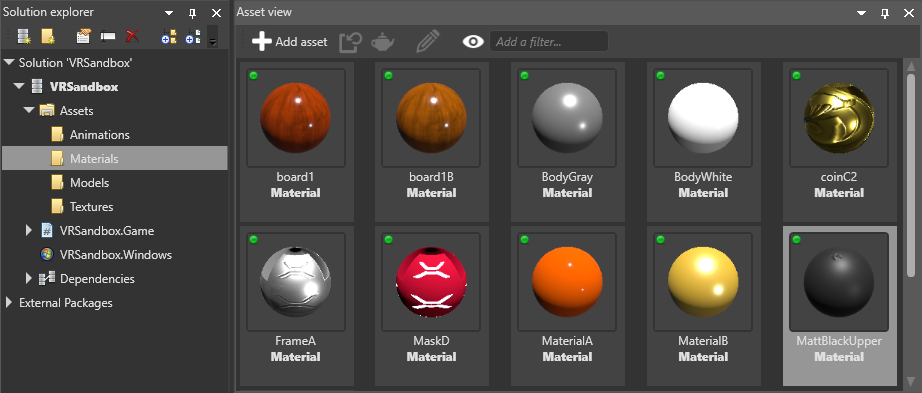Image resolution: width=922 pixels, height=393 pixels.
Task: Collapse the VRSandbox package node
Action: (19, 86)
